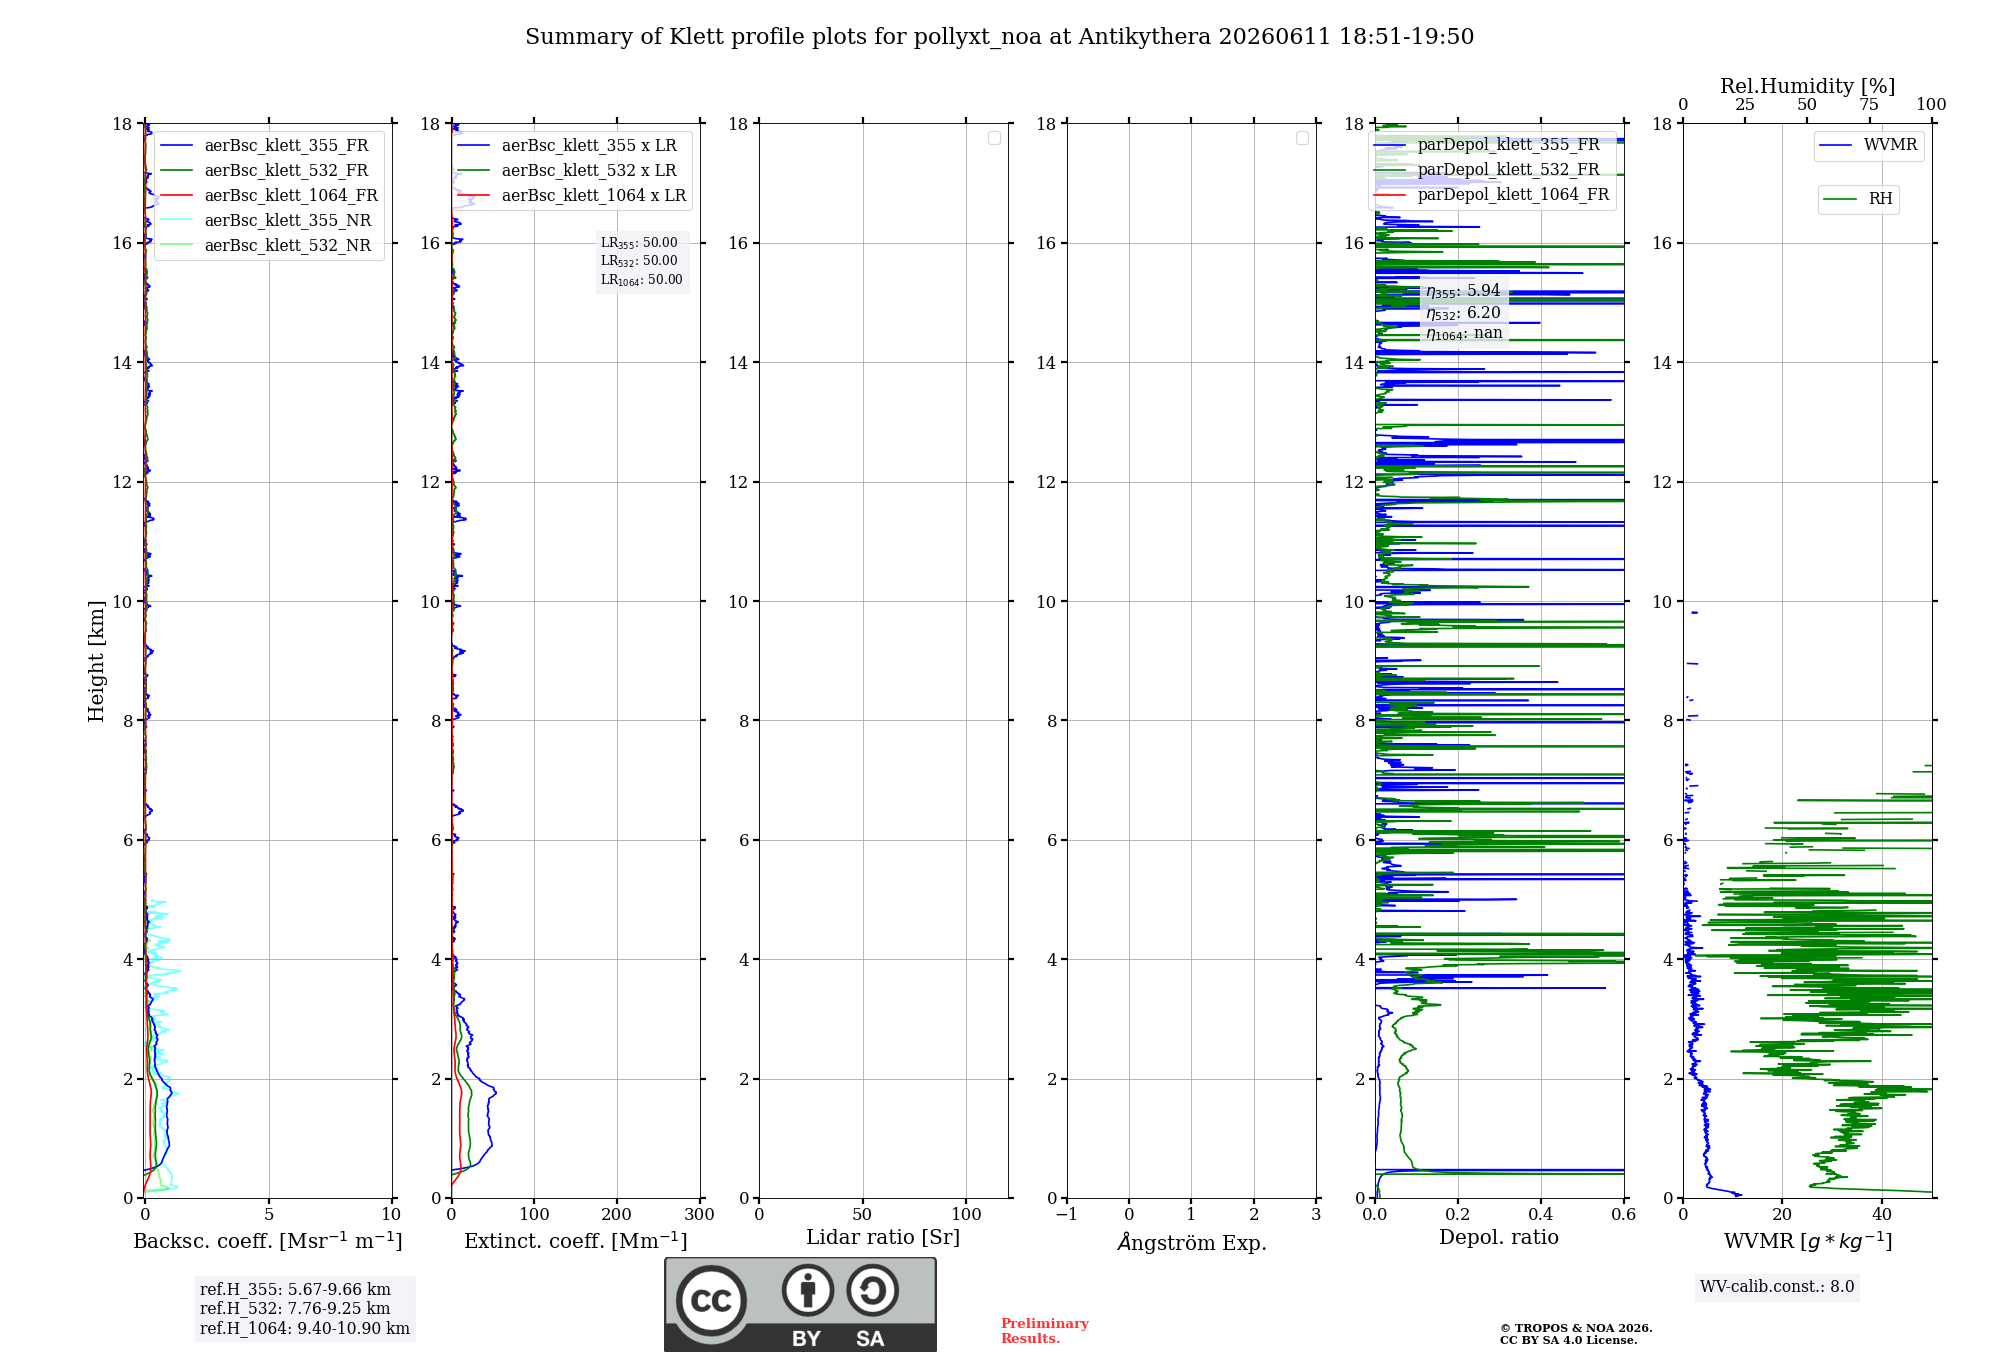Click the ref.H_355: 5.67-9.66 km text
2000x1360 pixels.
pyautogui.click(x=295, y=1290)
